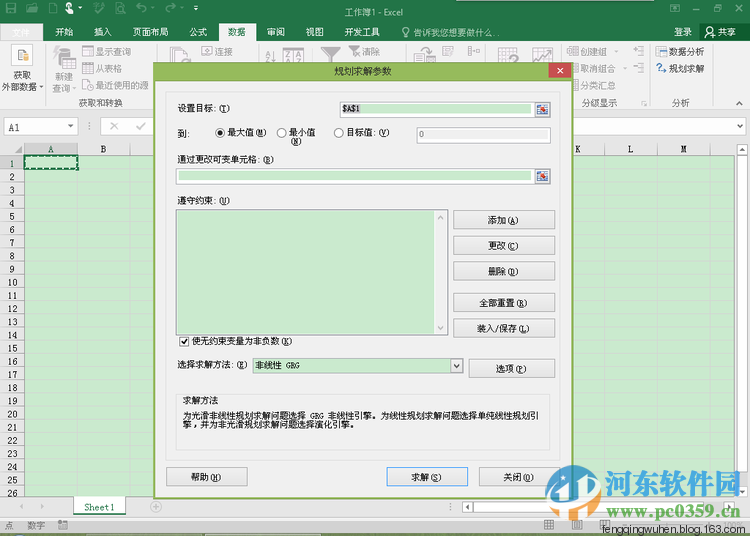Switch to the 公式 tab
Screen dimensions: 750x536
pyautogui.click(x=198, y=32)
